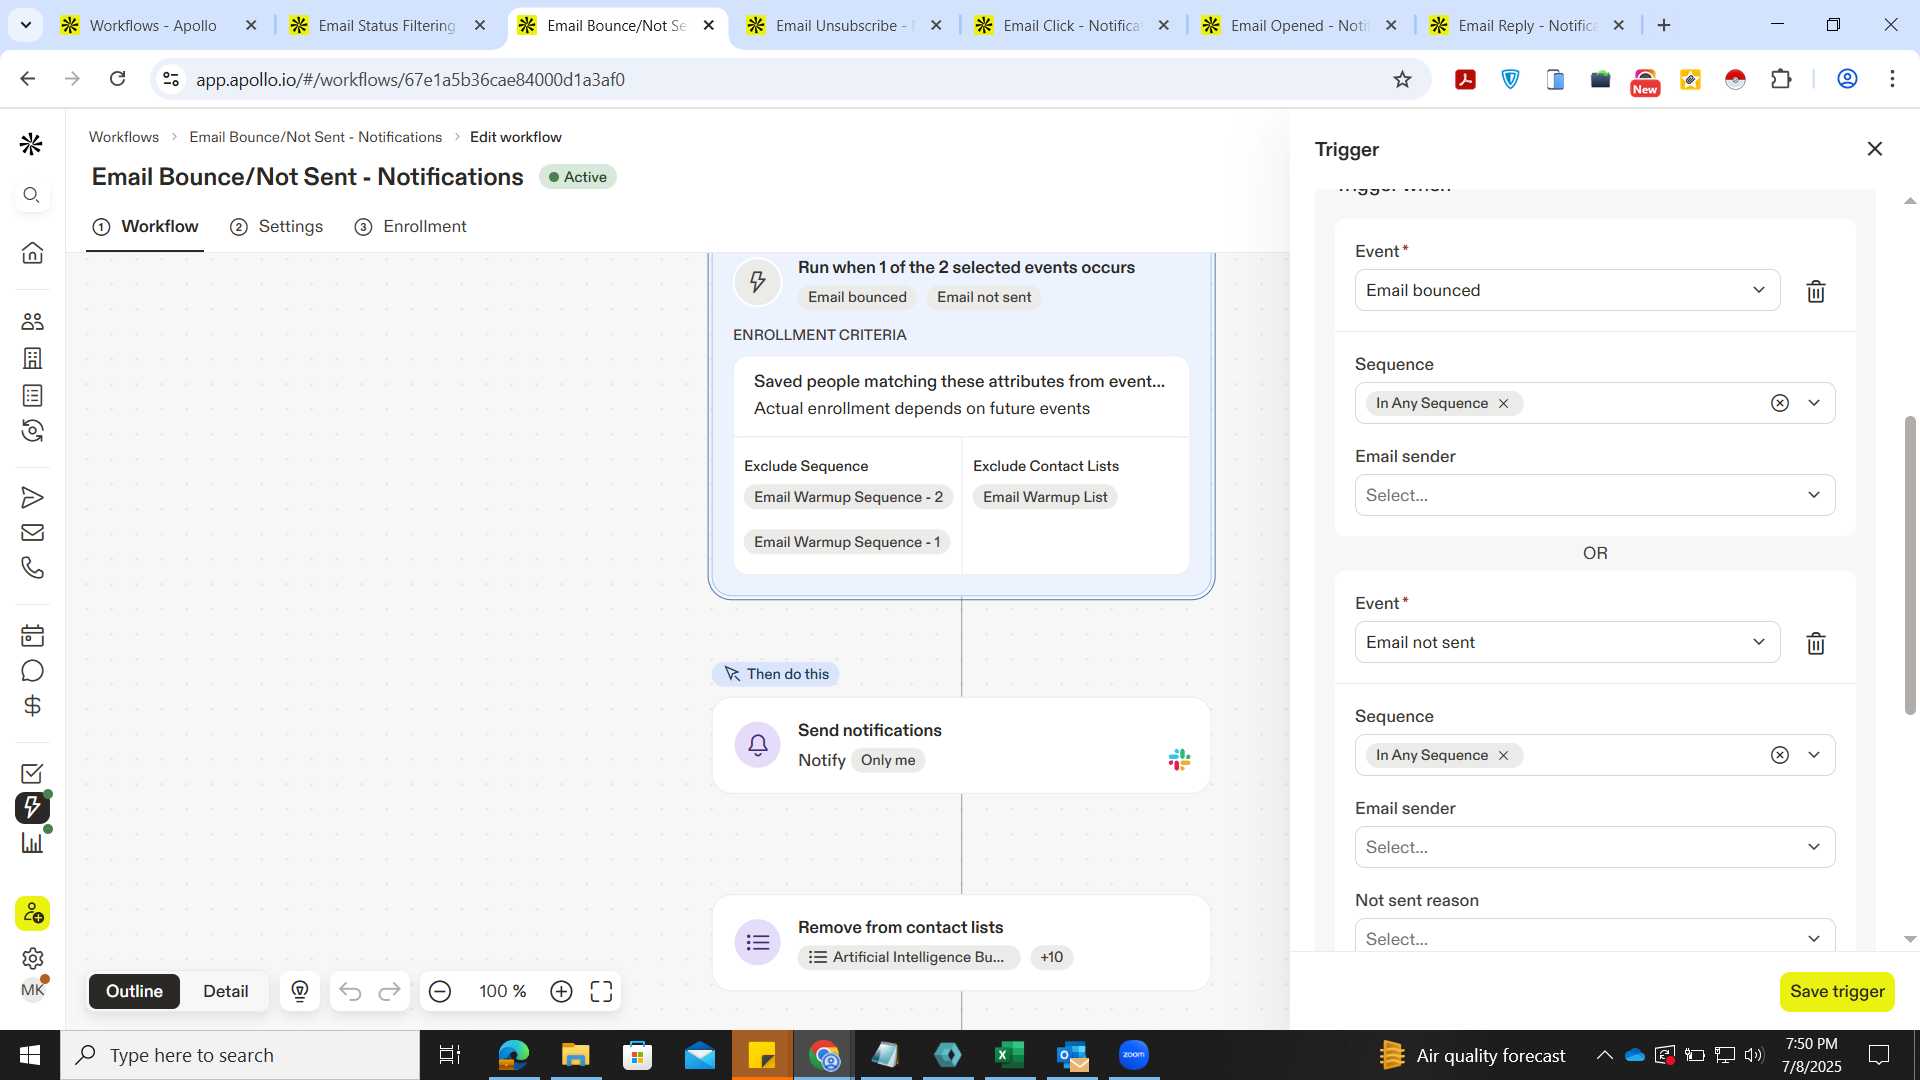
Task: Zoom out the workflow canvas
Action: (x=440, y=991)
